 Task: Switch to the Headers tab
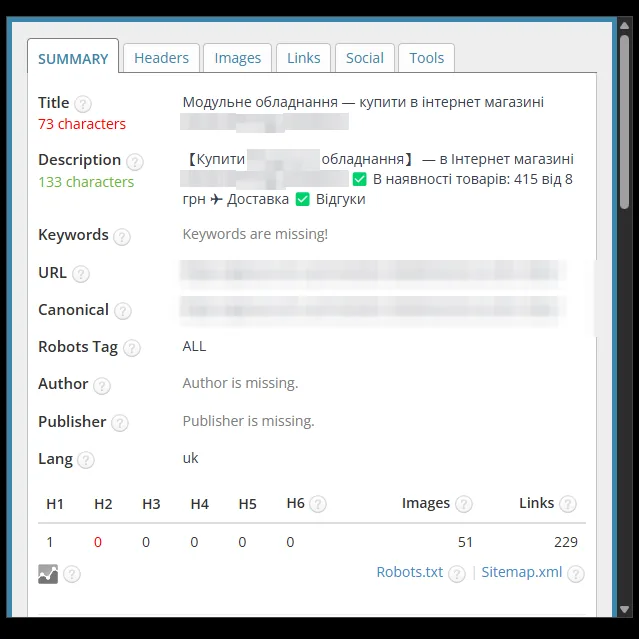[161, 58]
